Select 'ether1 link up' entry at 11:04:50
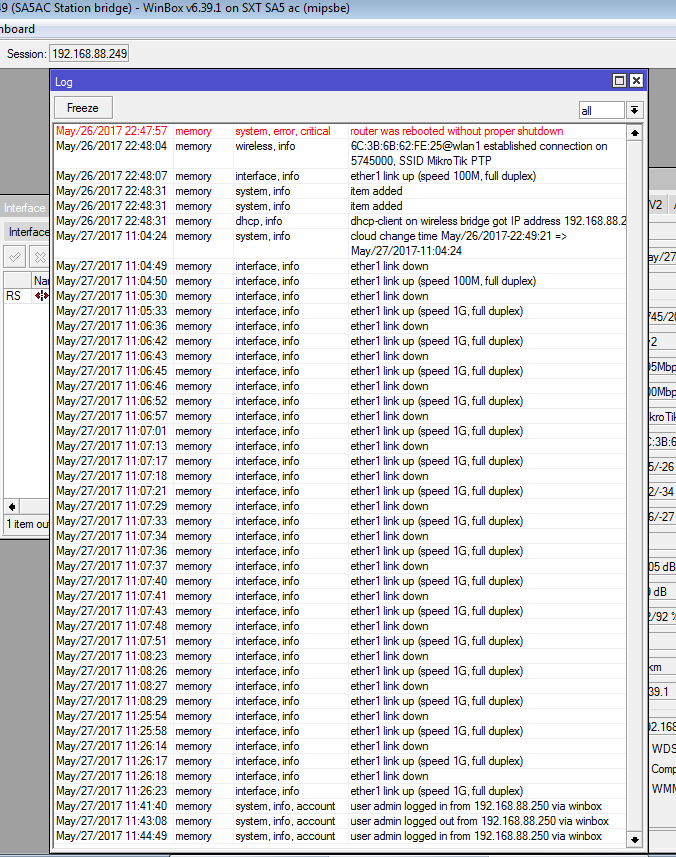The height and width of the screenshot is (857, 676). pos(340,281)
